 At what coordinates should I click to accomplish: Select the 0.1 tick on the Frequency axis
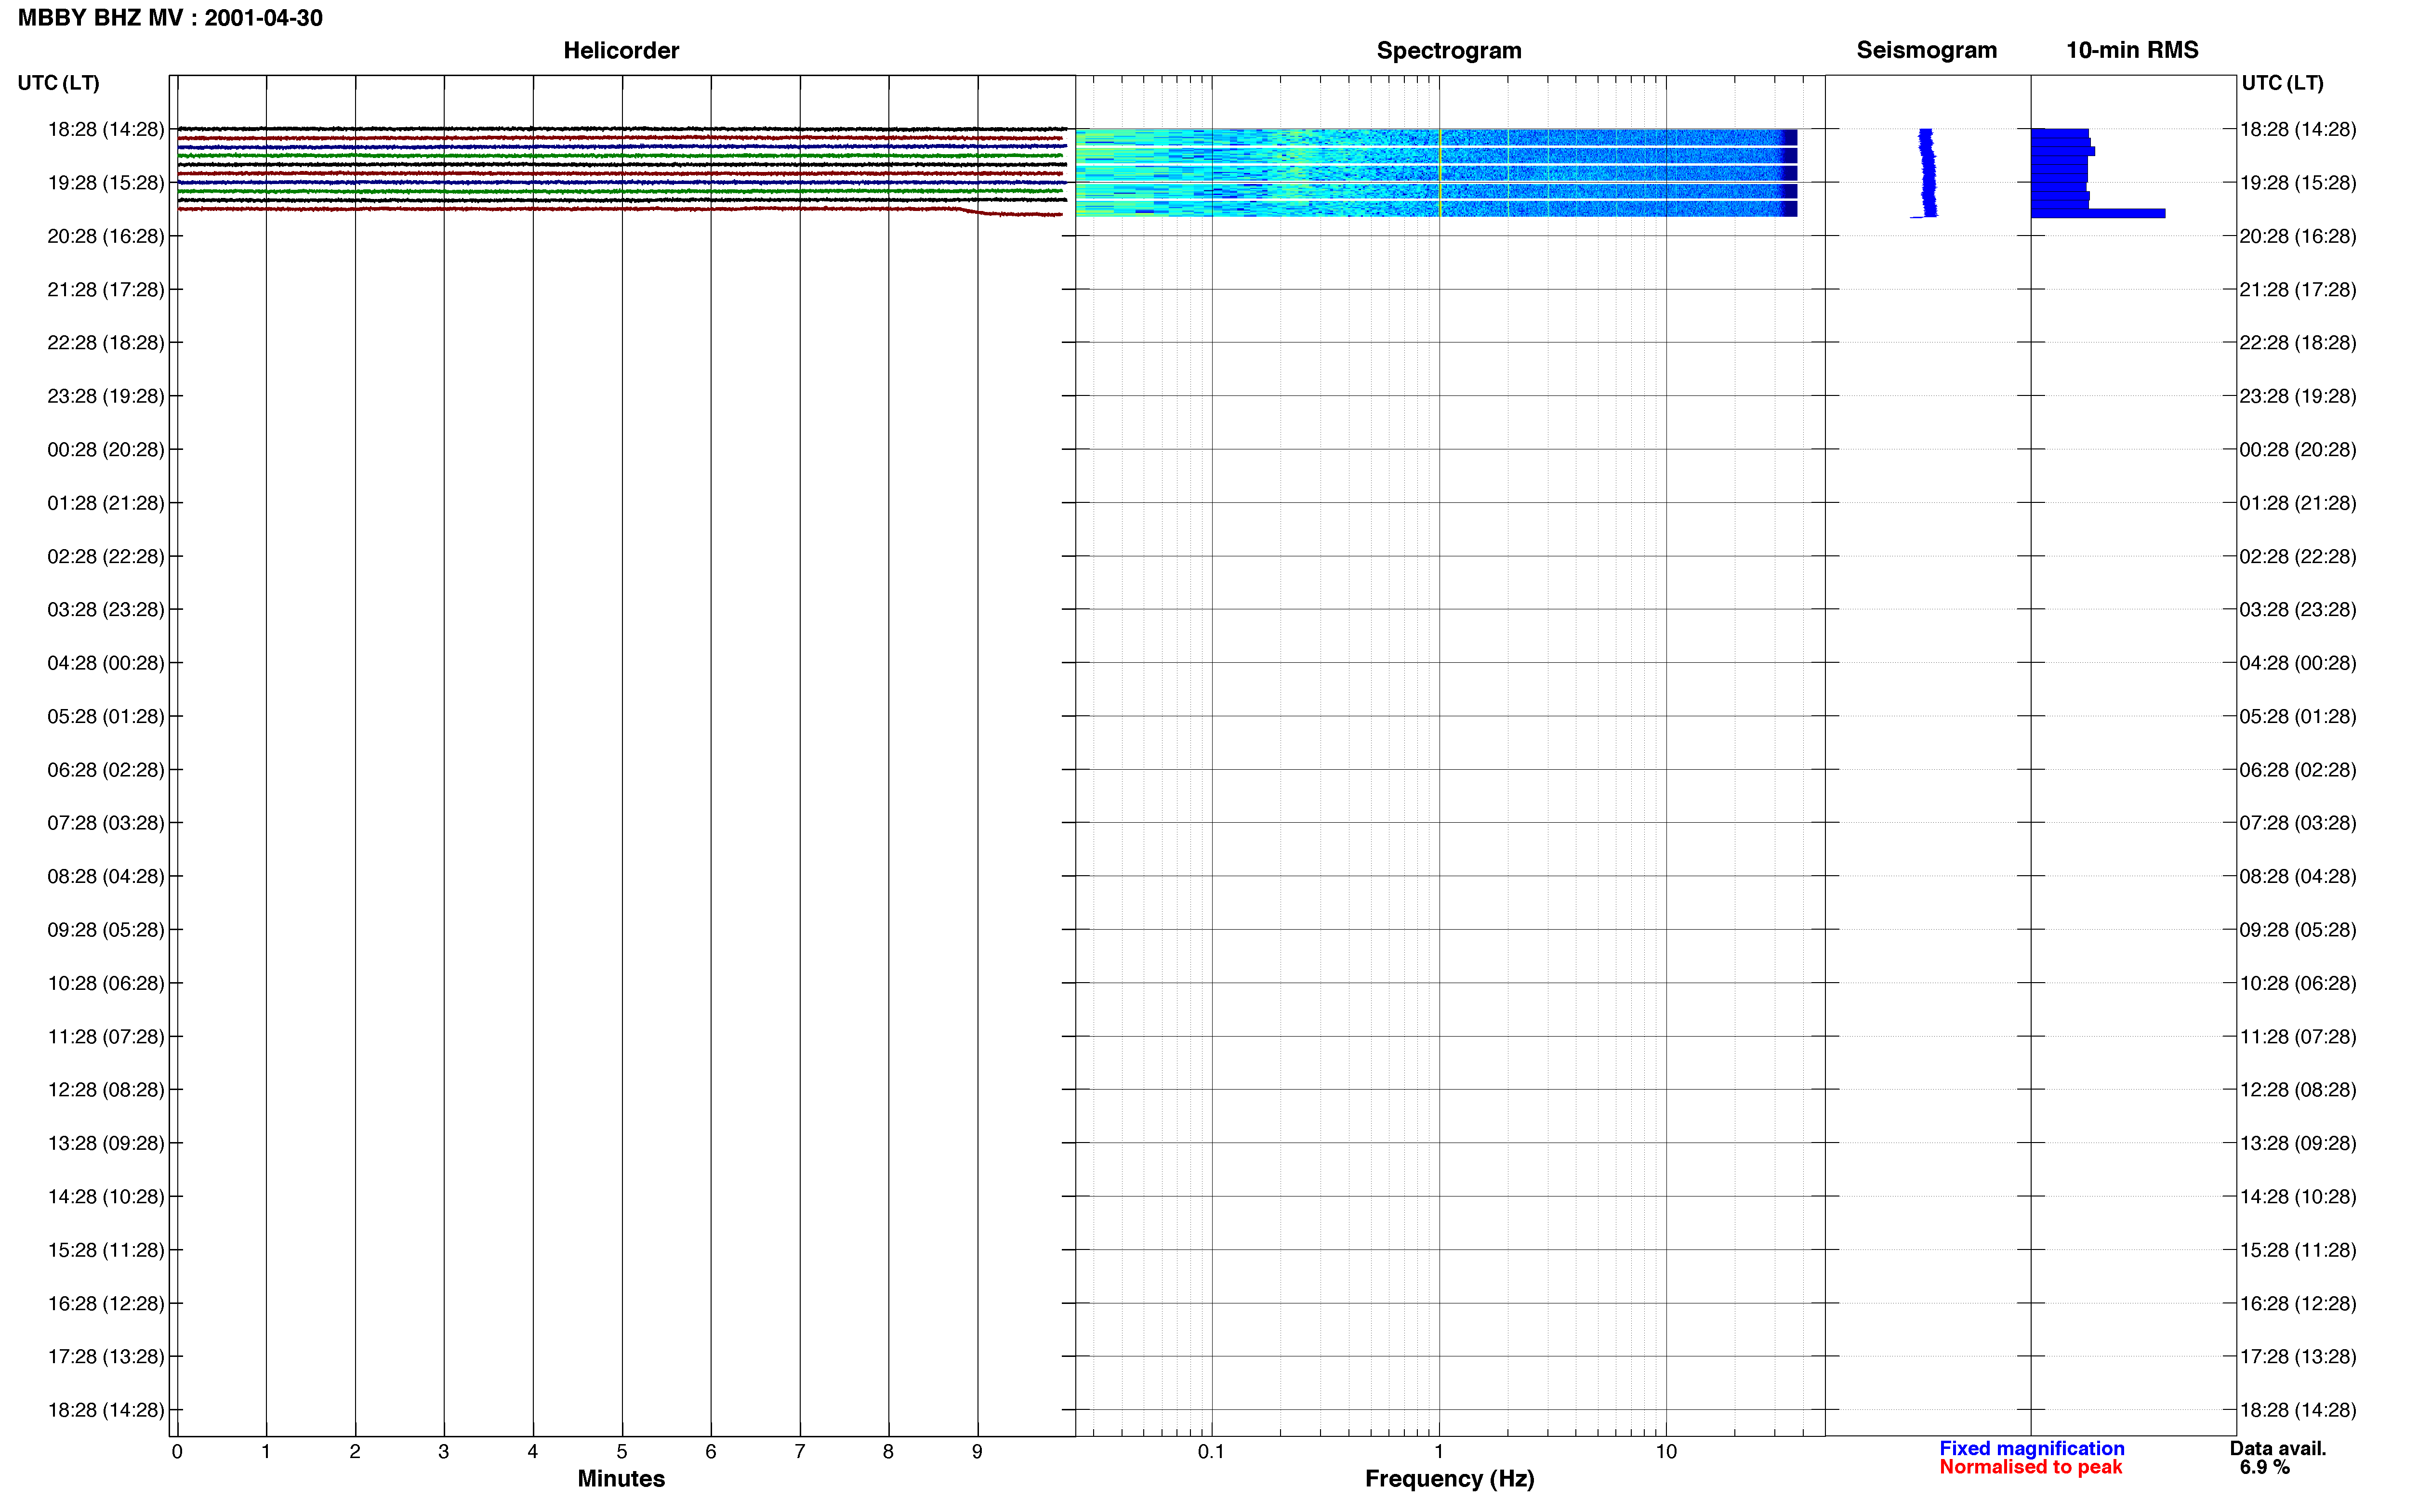click(1211, 1451)
